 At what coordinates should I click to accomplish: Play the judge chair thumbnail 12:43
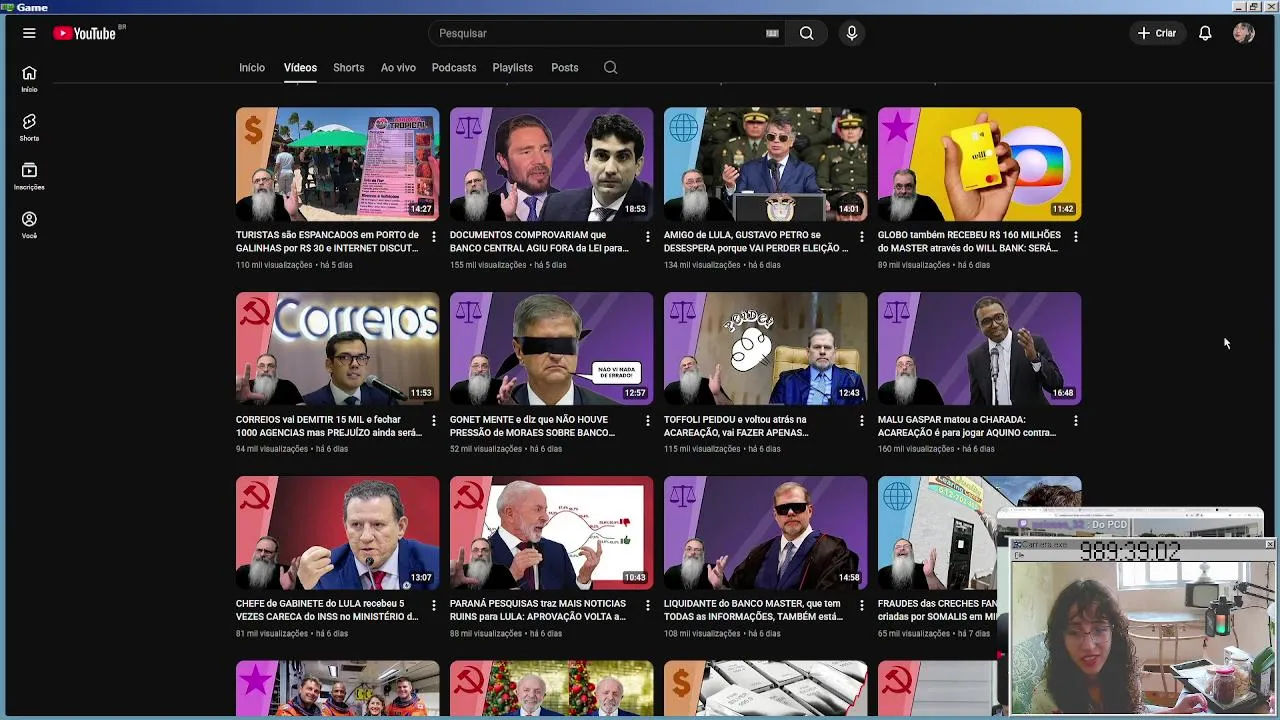pos(765,348)
